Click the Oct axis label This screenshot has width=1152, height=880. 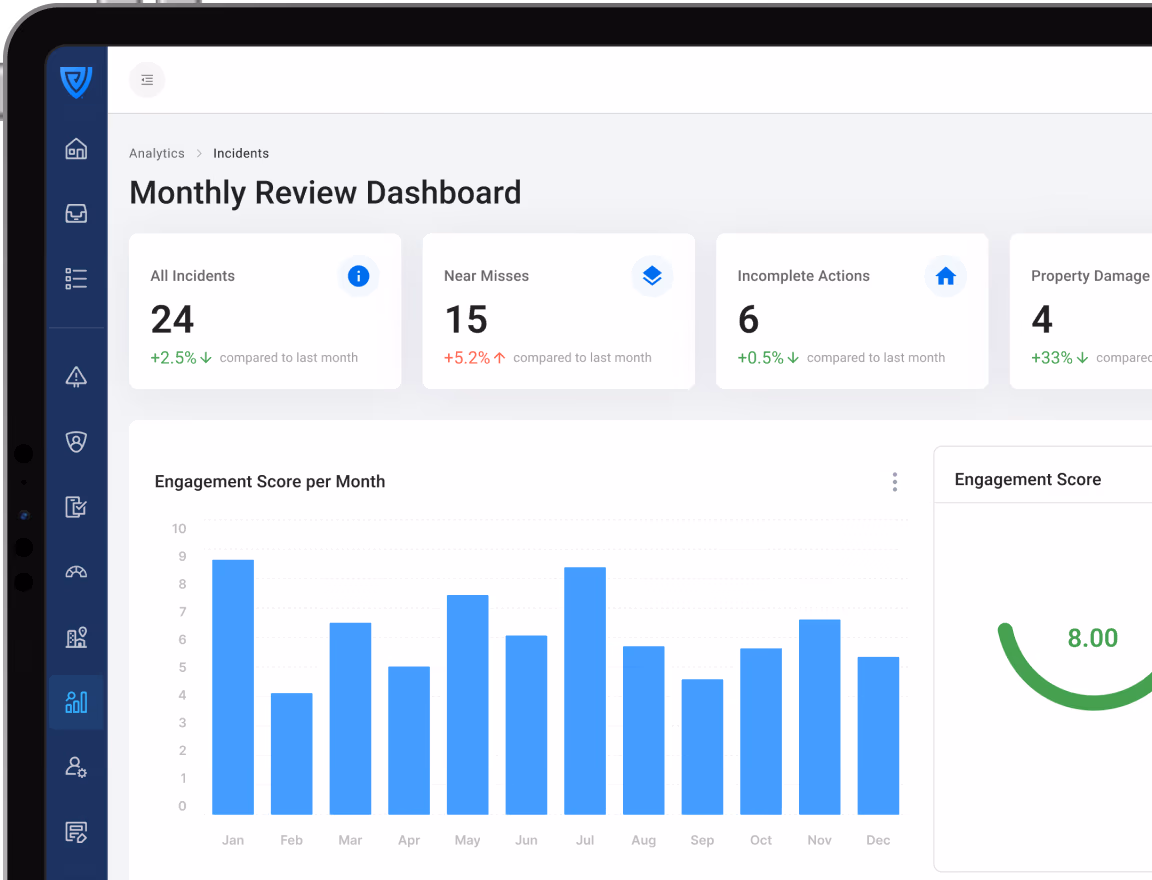pos(761,840)
